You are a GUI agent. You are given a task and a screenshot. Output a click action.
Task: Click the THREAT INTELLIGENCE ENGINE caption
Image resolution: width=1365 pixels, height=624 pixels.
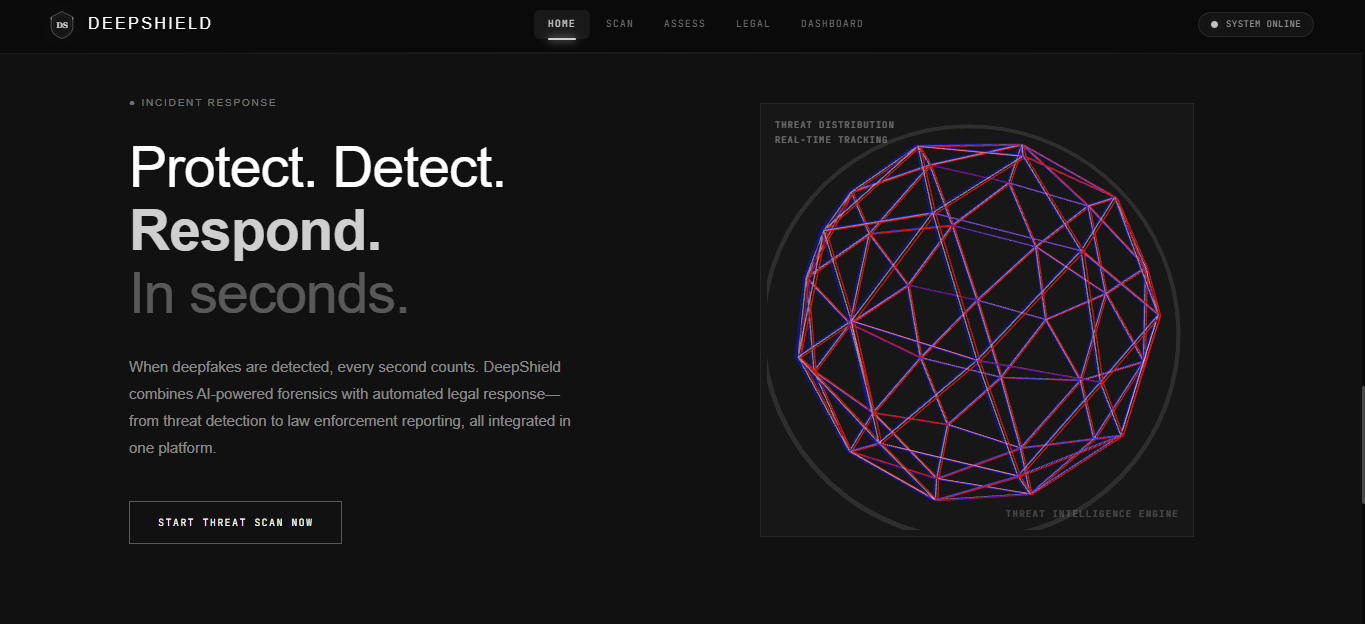click(1092, 514)
